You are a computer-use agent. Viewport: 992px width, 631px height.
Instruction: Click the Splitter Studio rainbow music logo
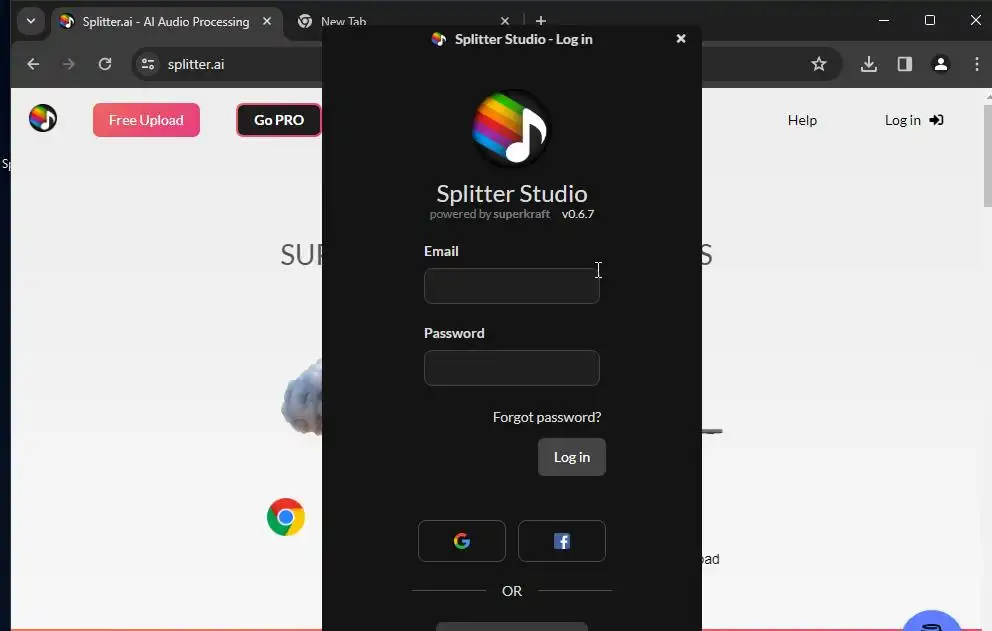pos(511,128)
